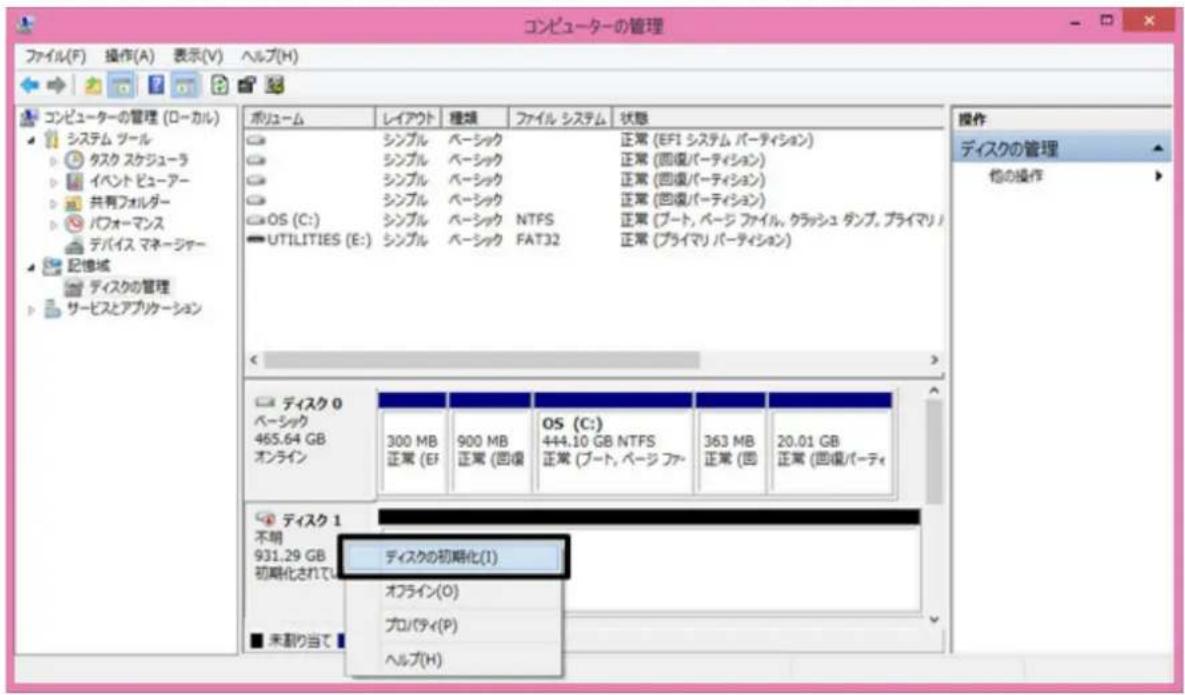Viewport: 1185px width, 695px height.
Task: Click the last green toolbar icon
Action: point(275,85)
